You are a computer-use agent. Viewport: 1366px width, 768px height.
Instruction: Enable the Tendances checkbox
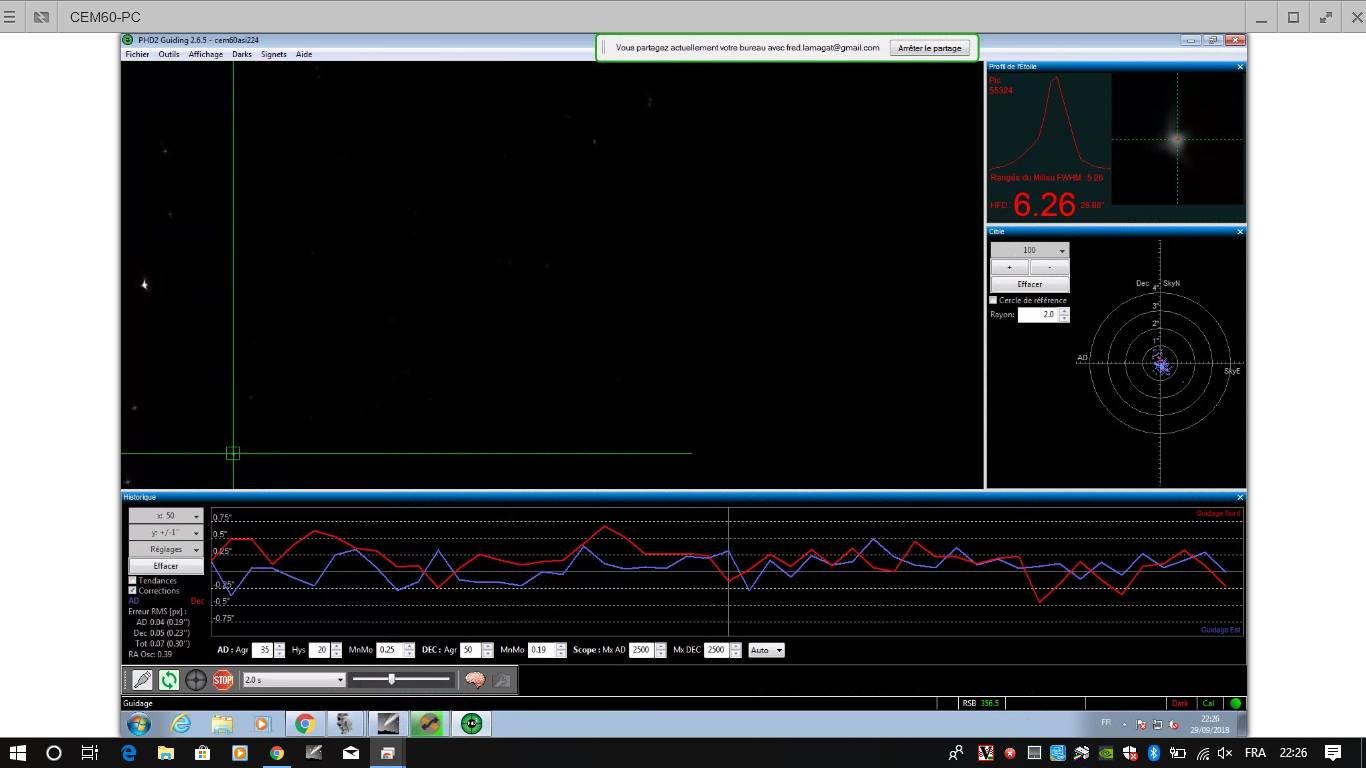(x=132, y=581)
